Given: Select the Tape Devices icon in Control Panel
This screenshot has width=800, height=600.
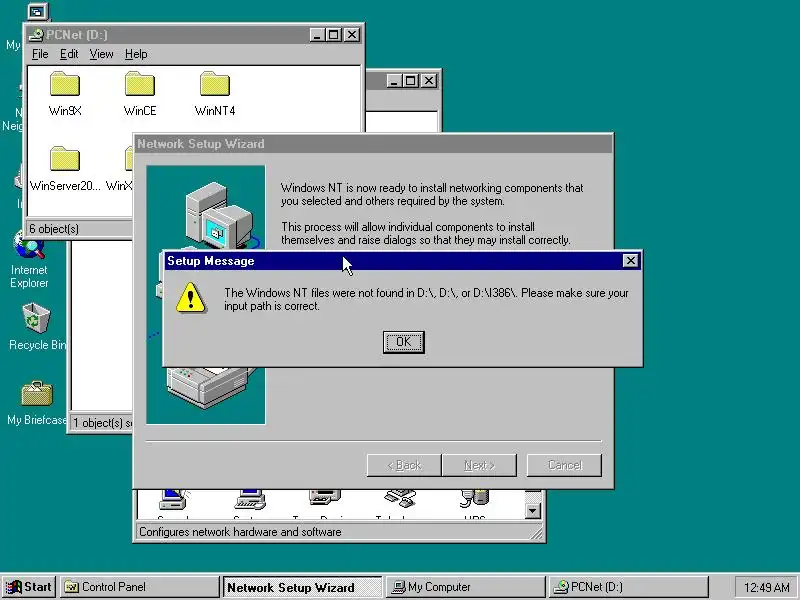Looking at the screenshot, I should pos(324,503).
